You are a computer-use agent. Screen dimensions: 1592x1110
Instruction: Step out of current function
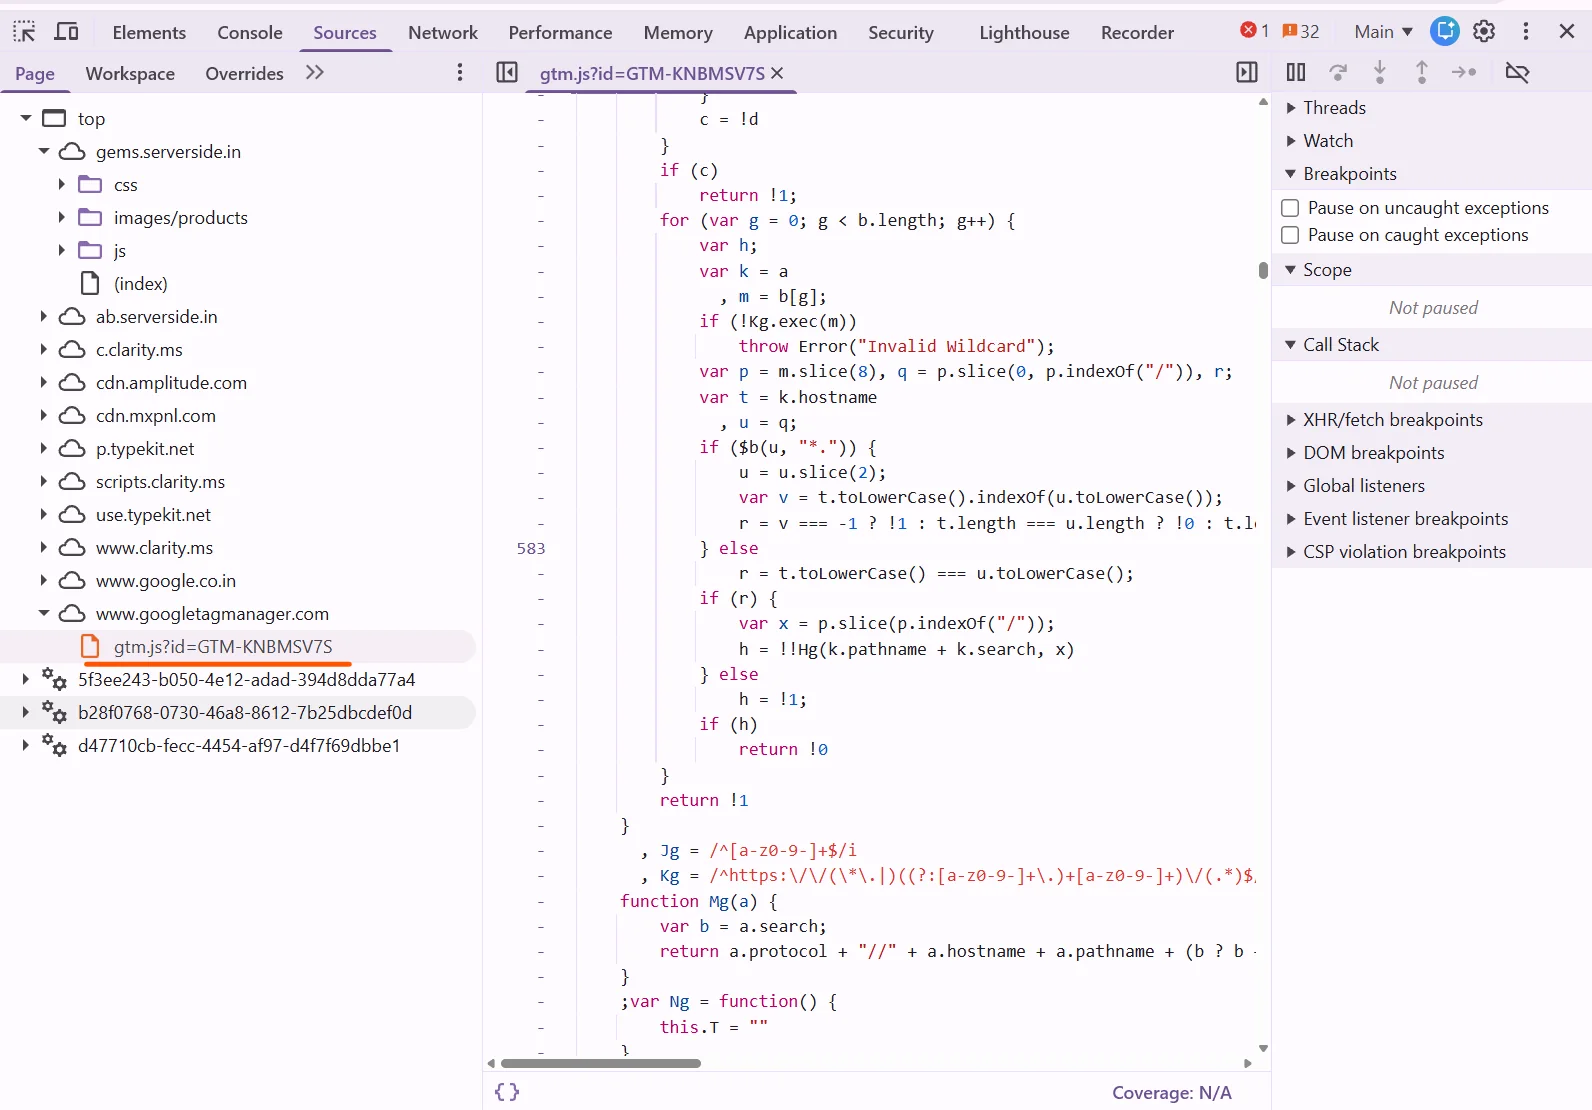1422,72
